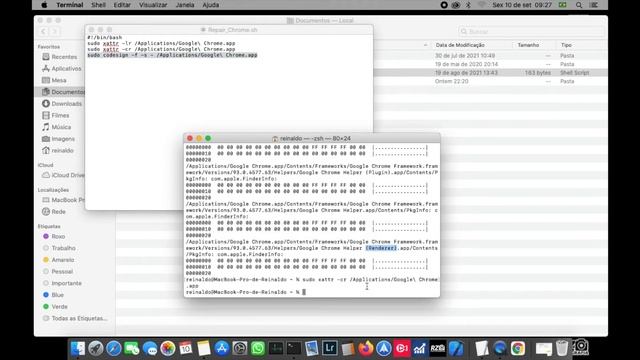Click codesign line in Repair_Chrome.sh editor
The height and width of the screenshot is (360, 640).
tap(172, 55)
